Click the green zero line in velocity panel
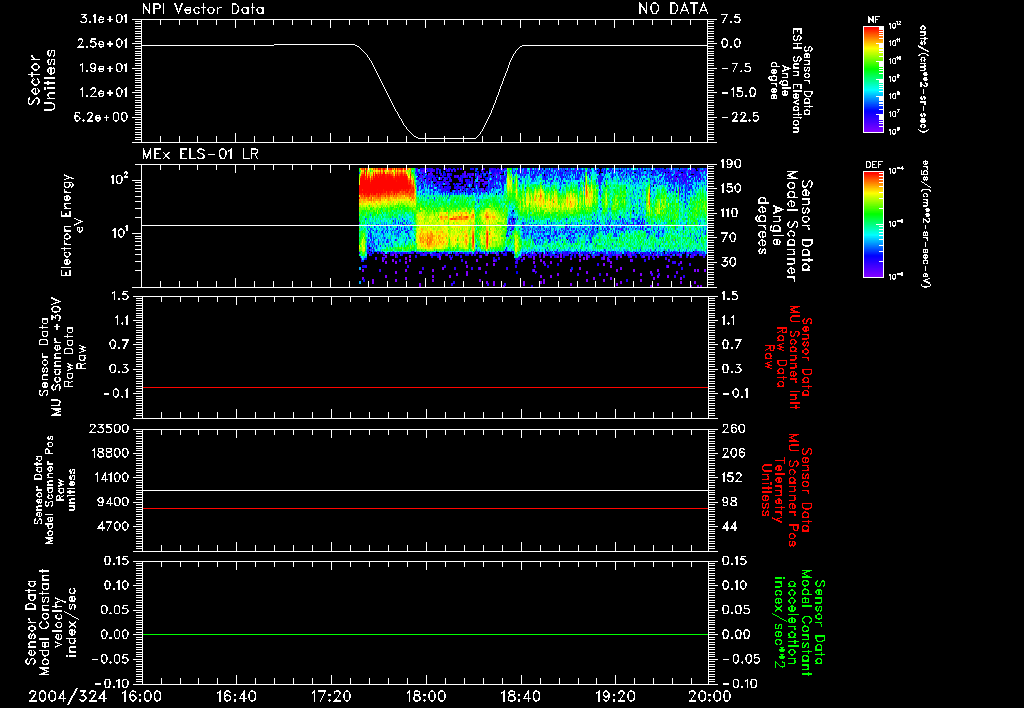 coord(425,634)
